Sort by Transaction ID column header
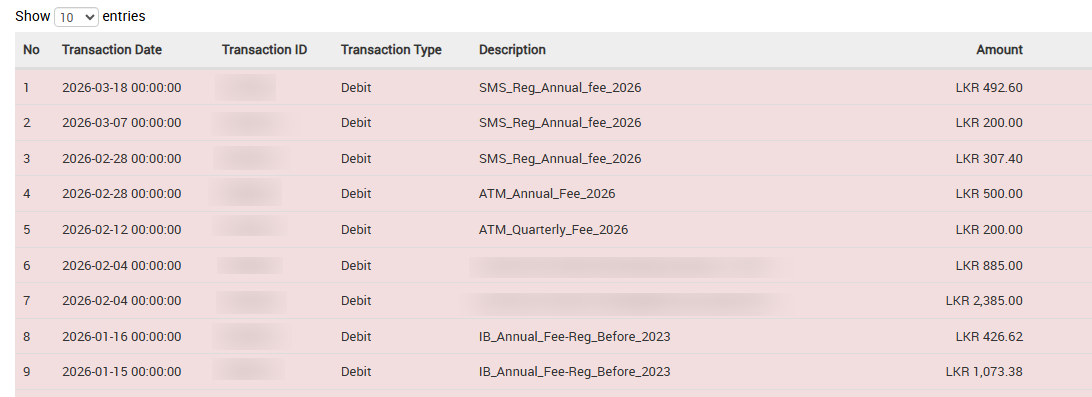Screen dimensions: 1092x397 pyautogui.click(x=265, y=49)
